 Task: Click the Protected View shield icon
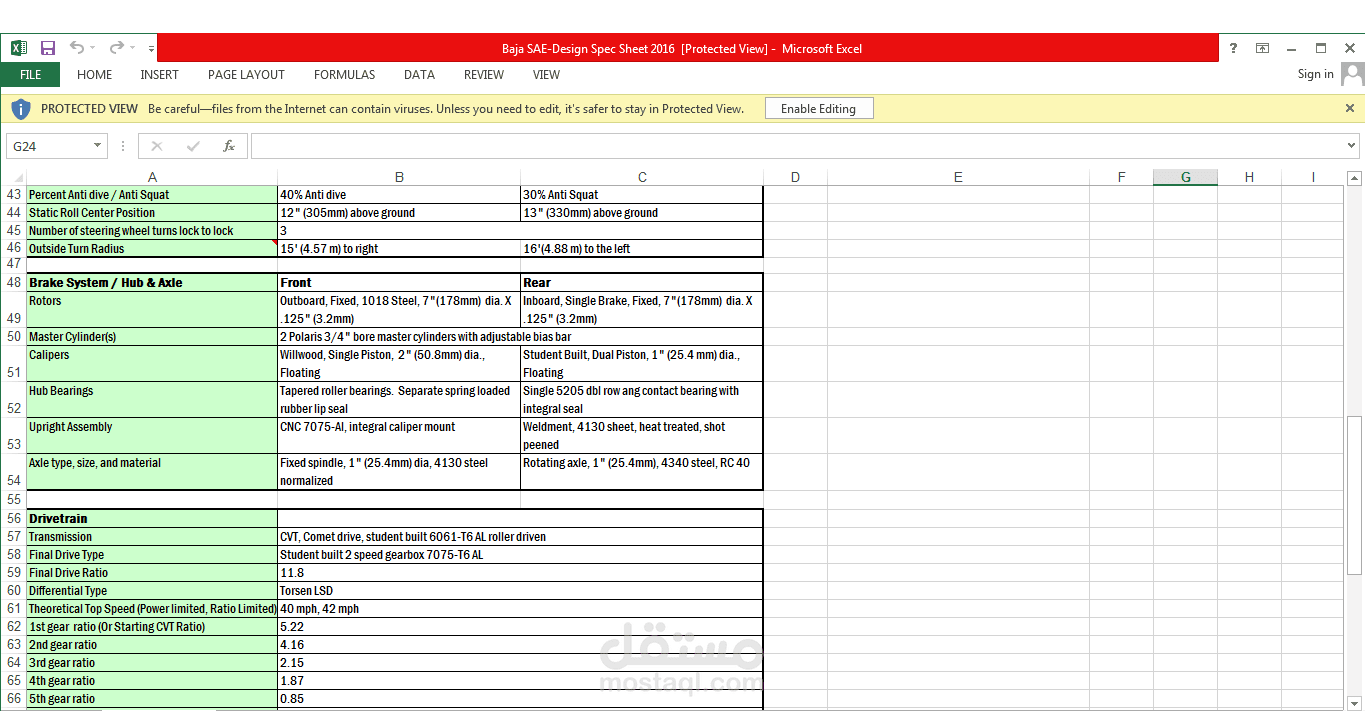(21, 108)
